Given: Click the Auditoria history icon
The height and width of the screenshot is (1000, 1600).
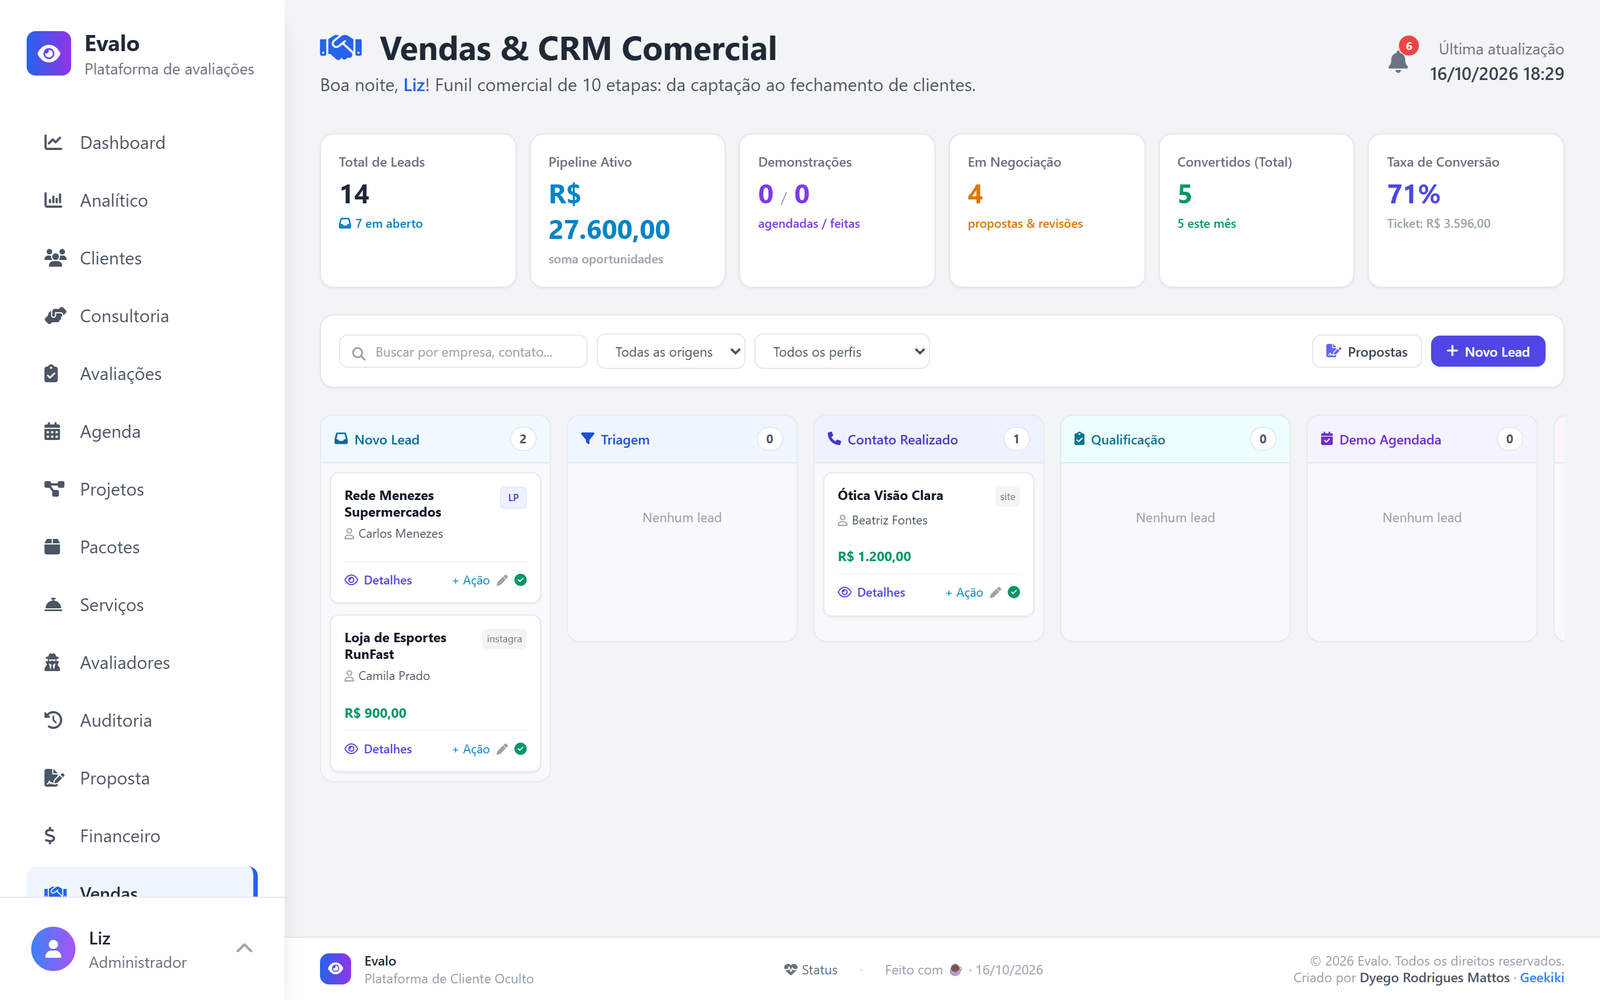Looking at the screenshot, I should coord(53,720).
